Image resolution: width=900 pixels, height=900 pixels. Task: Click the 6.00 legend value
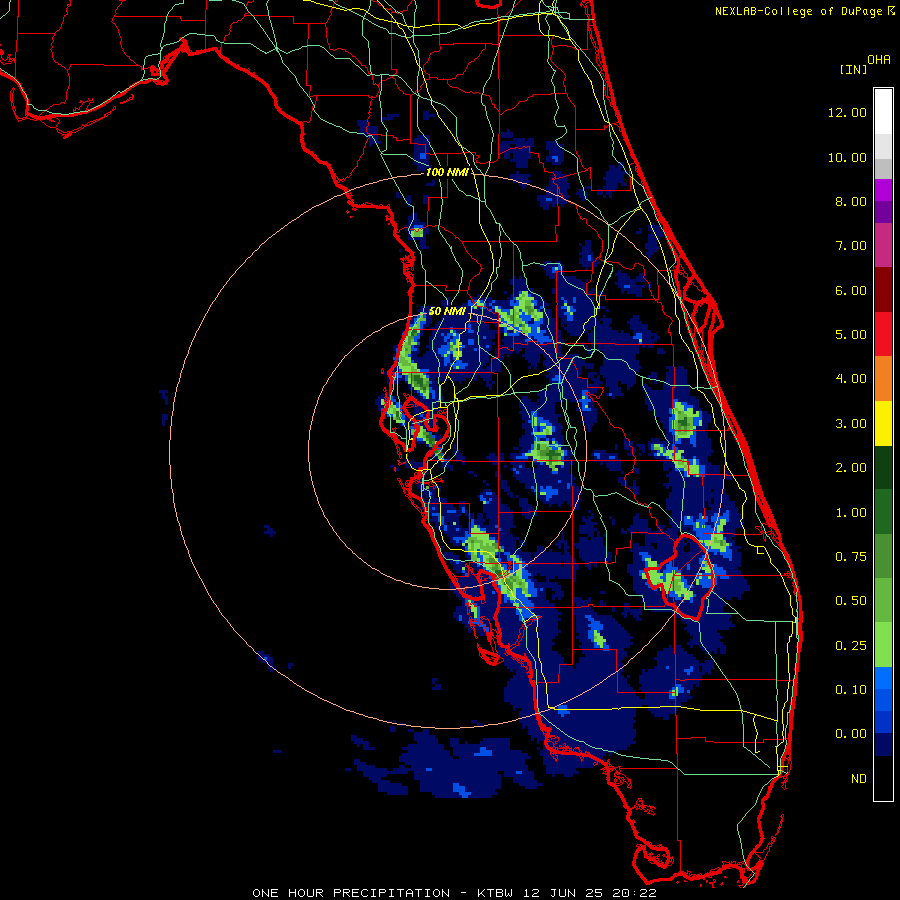click(x=851, y=290)
